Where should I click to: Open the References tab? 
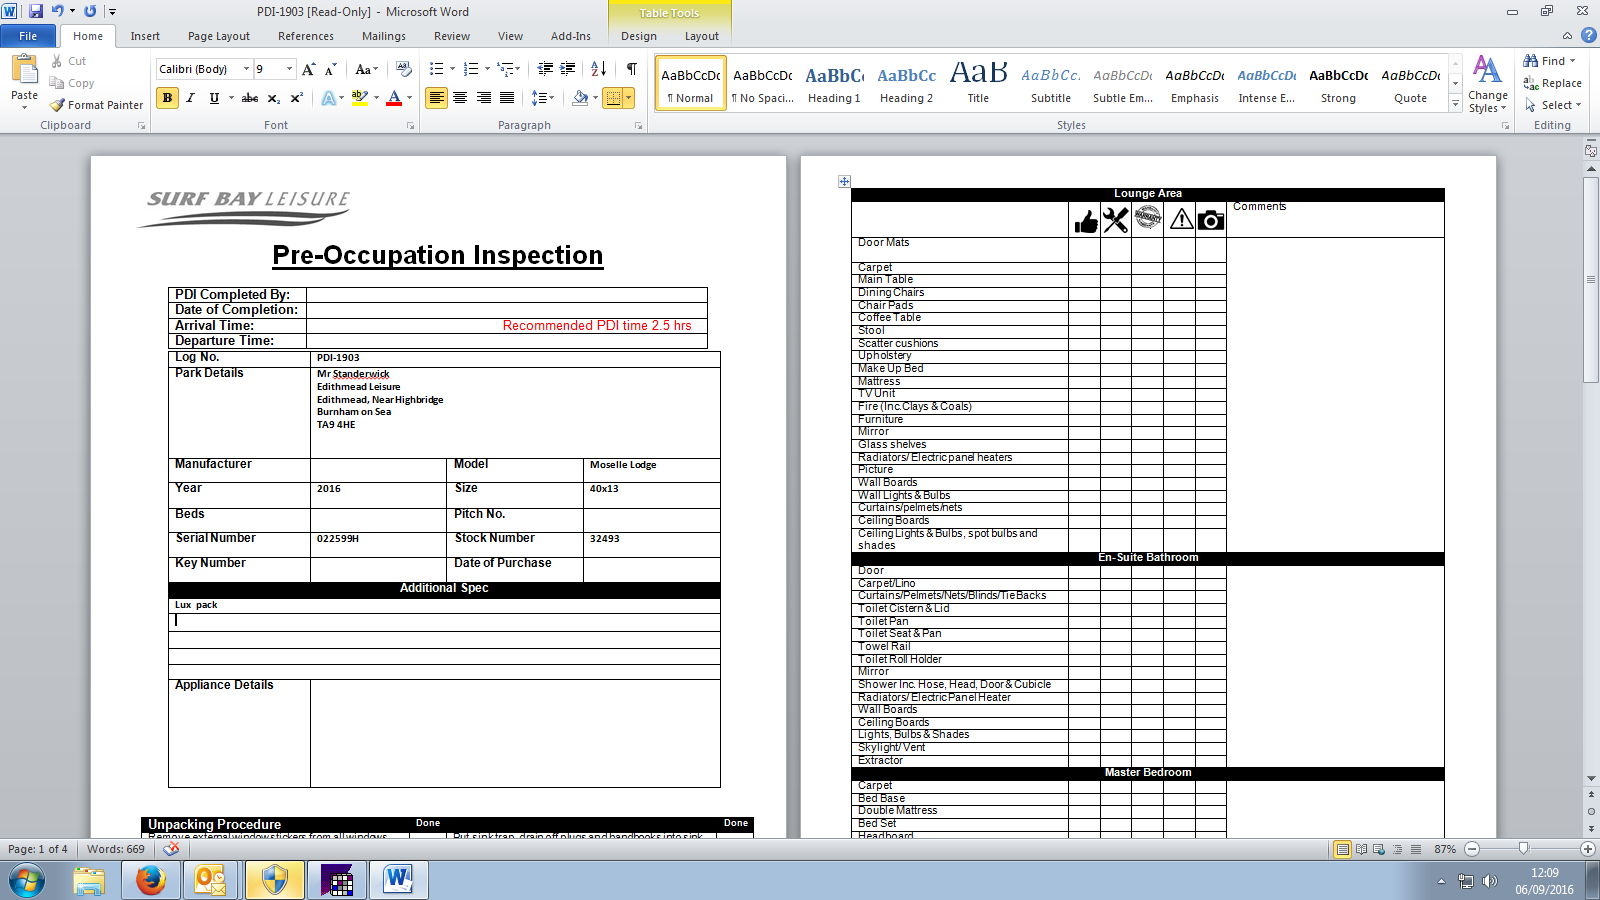tap(306, 36)
